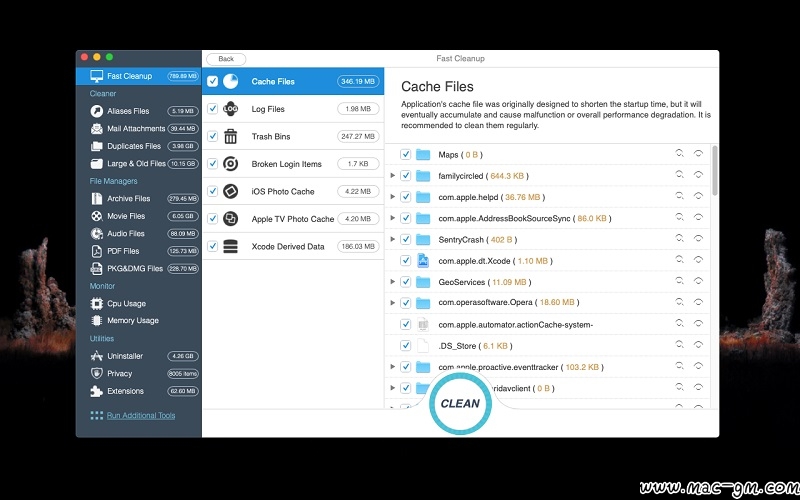The image size is (800, 500).
Task: Click the eye icon on .DS_Store row
Action: tap(698, 344)
